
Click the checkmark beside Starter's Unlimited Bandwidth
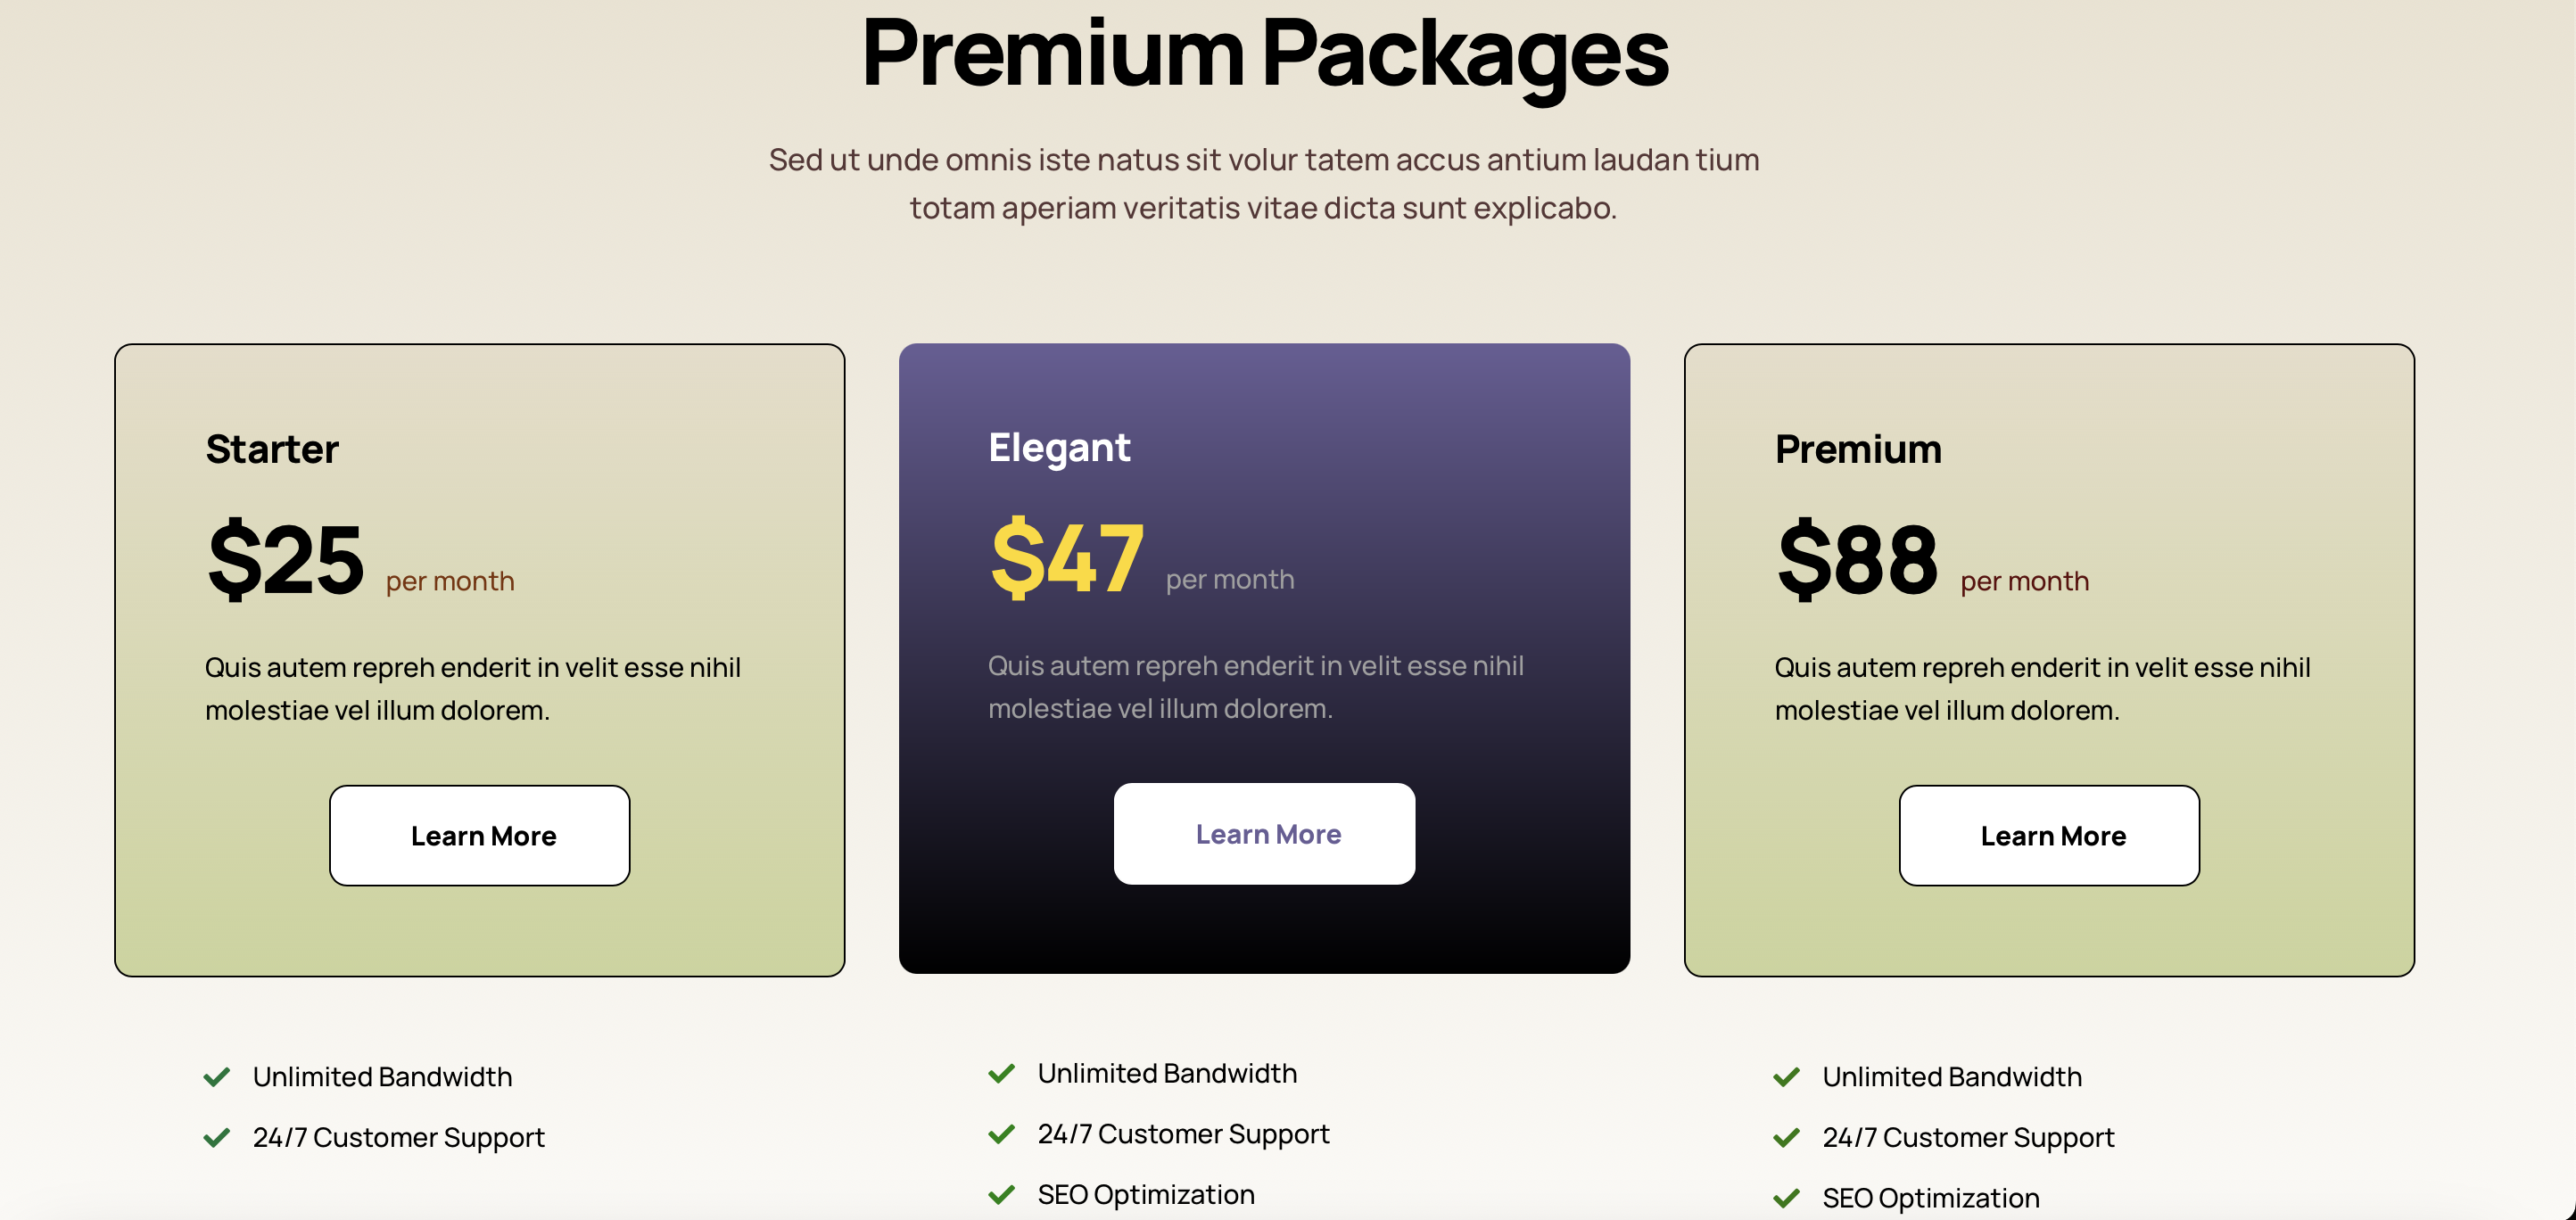click(217, 1077)
